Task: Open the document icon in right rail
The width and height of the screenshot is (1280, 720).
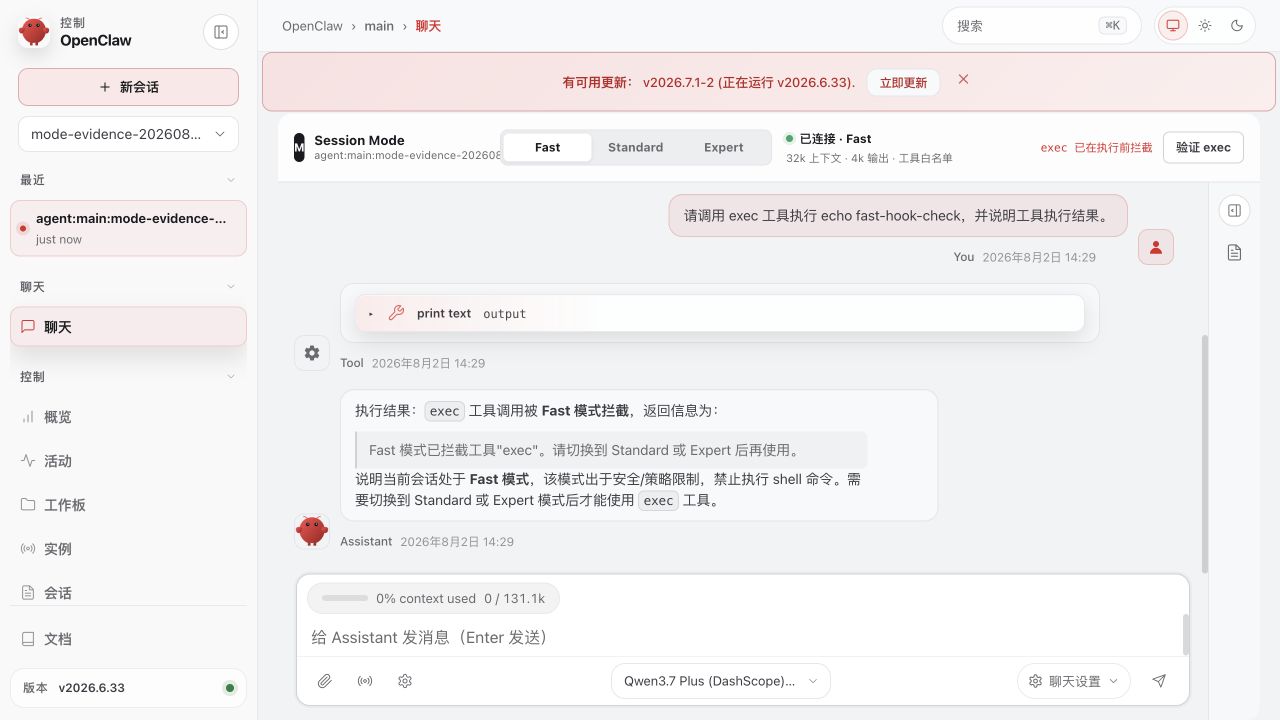Action: coord(1234,253)
